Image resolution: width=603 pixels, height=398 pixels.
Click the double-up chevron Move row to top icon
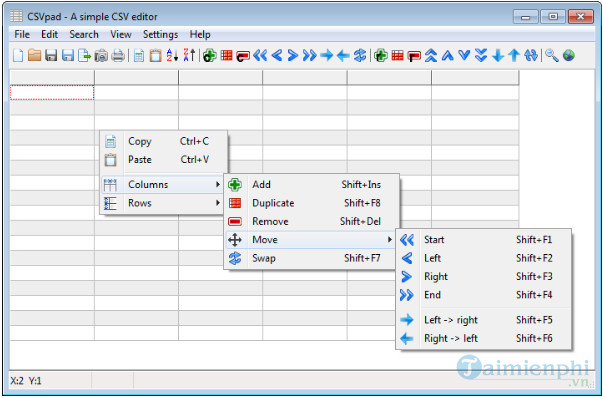coord(431,55)
